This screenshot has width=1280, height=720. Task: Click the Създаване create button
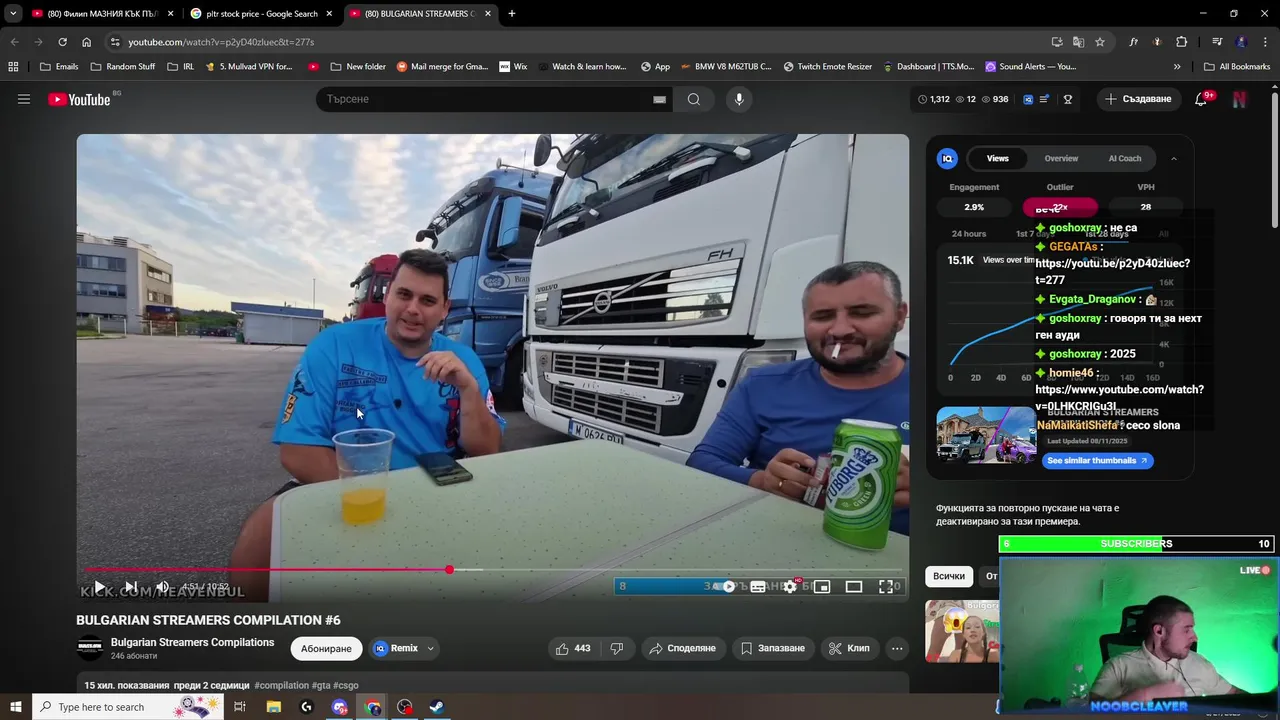click(x=1138, y=99)
